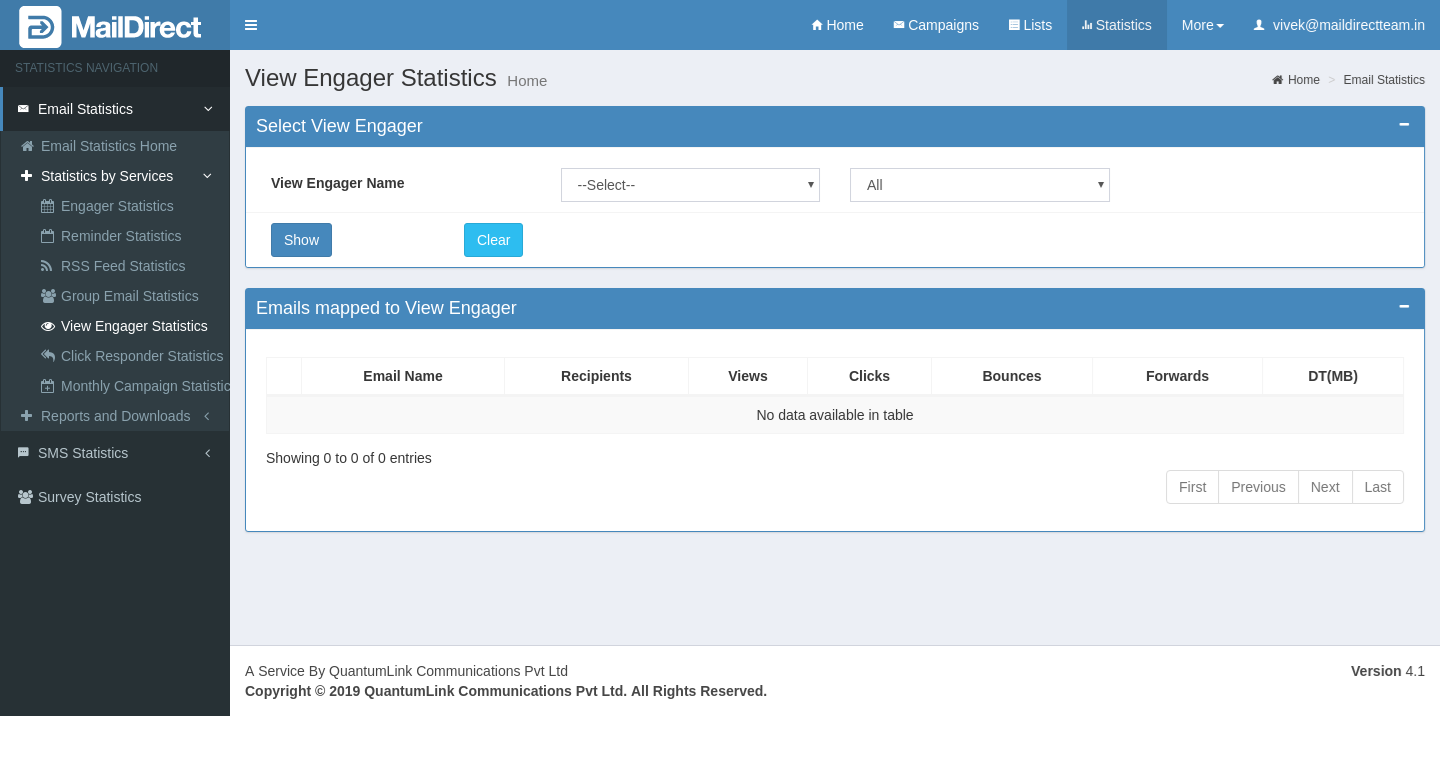This screenshot has height=766, width=1440.
Task: Go to Lists in the top navigation
Action: 1030,25
